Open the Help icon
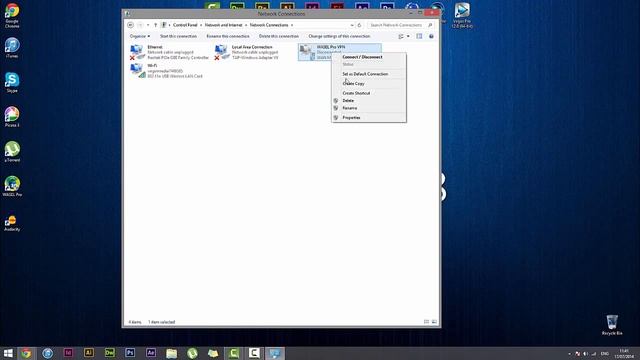The height and width of the screenshot is (360, 640). (431, 36)
